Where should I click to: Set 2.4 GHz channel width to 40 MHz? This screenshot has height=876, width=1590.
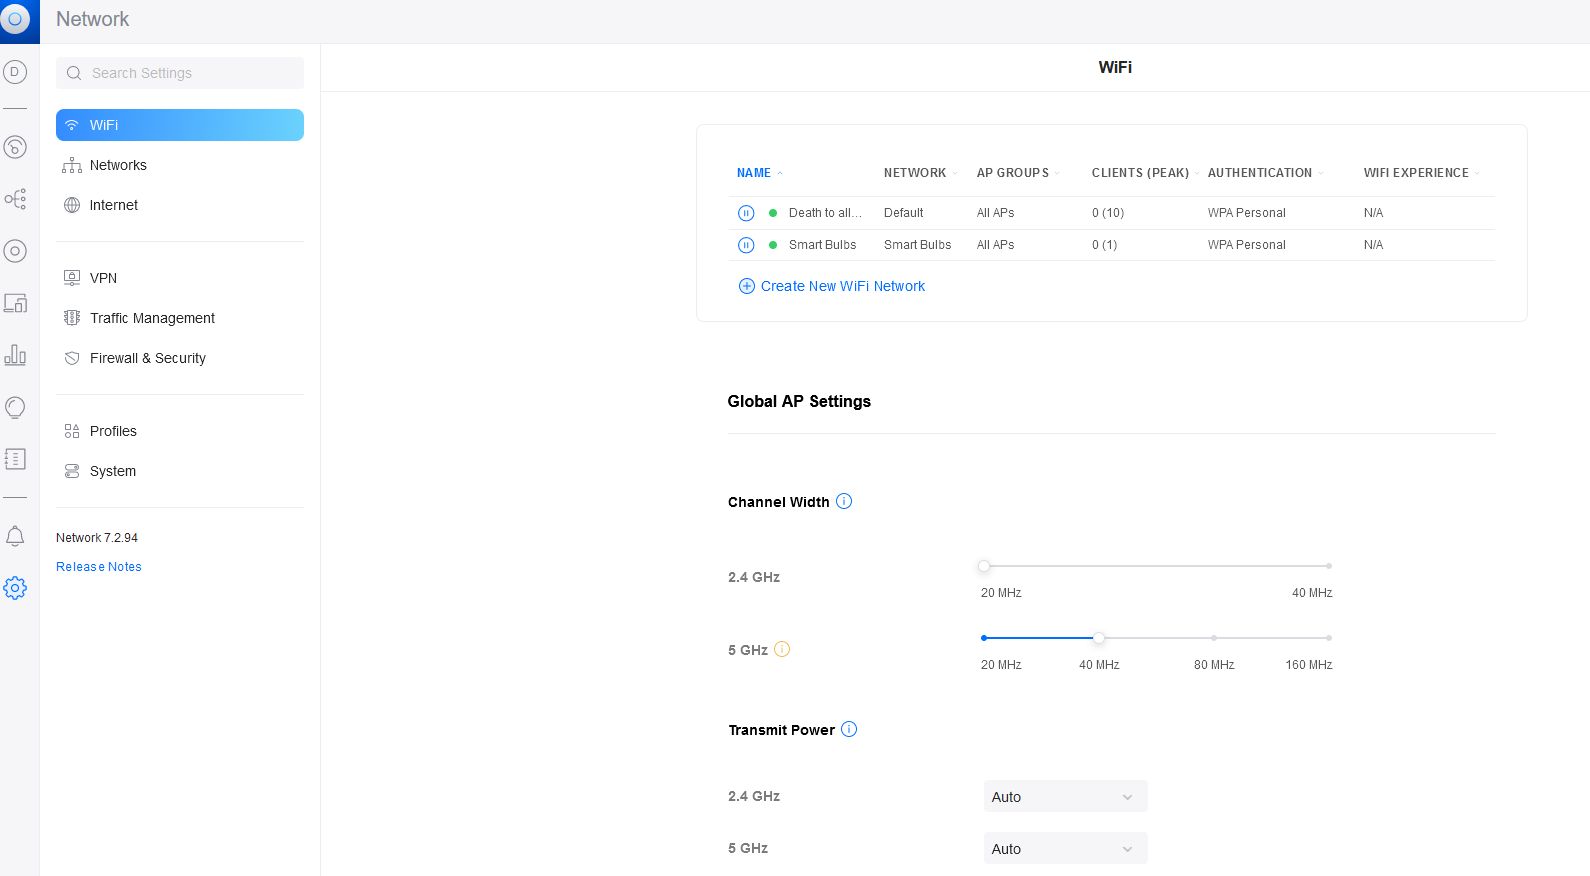click(1328, 566)
